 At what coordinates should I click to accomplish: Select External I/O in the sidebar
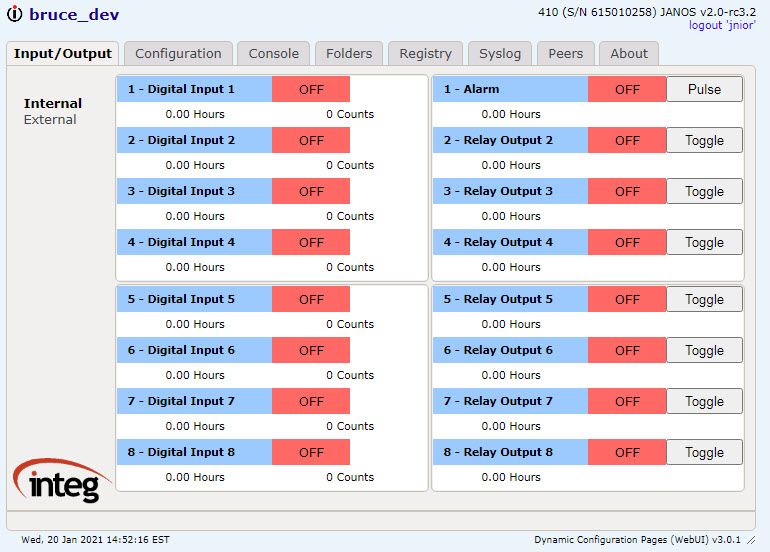pos(50,119)
